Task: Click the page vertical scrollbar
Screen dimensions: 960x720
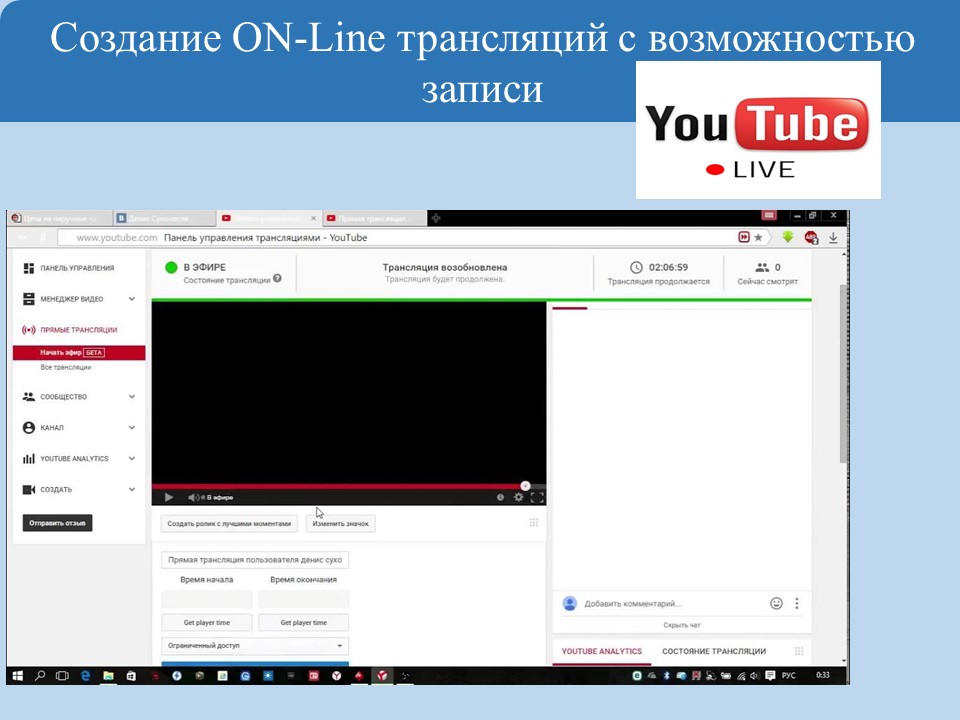Action: (x=844, y=373)
